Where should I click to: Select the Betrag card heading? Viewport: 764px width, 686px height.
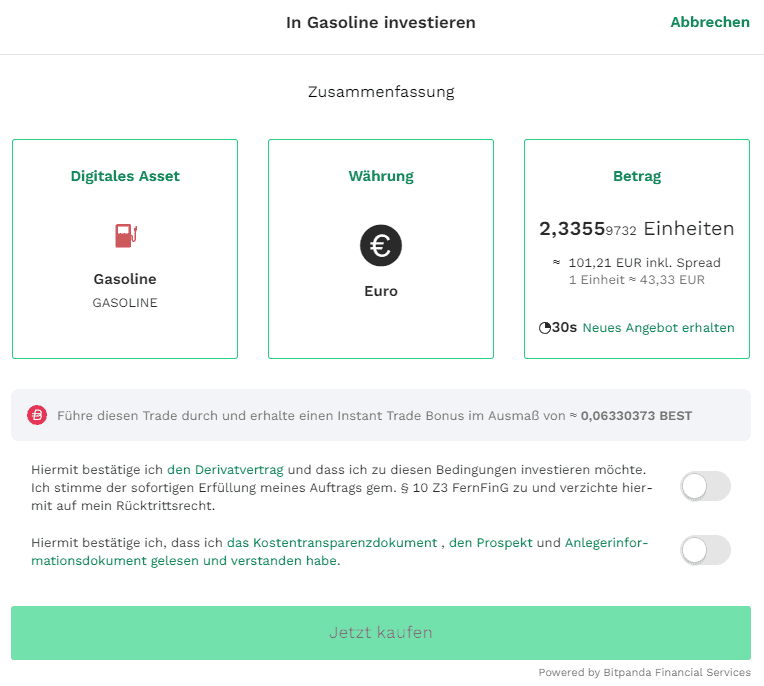tap(637, 176)
